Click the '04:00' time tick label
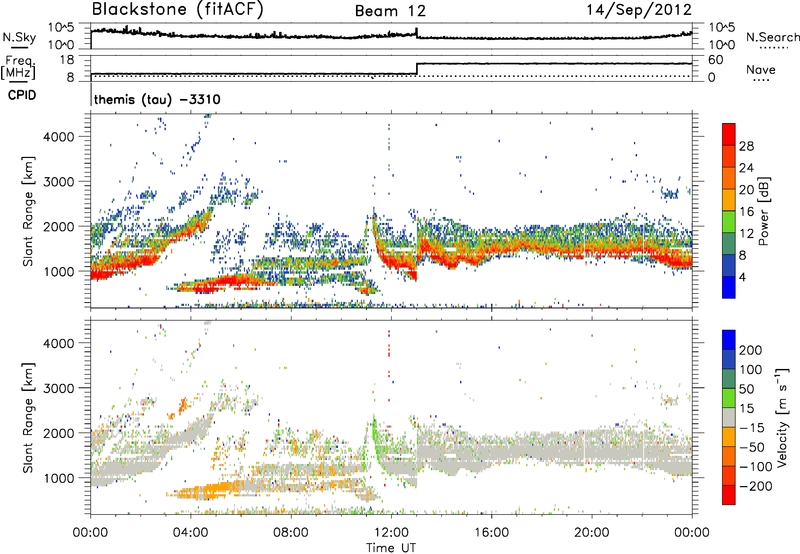The image size is (800, 554). click(191, 533)
